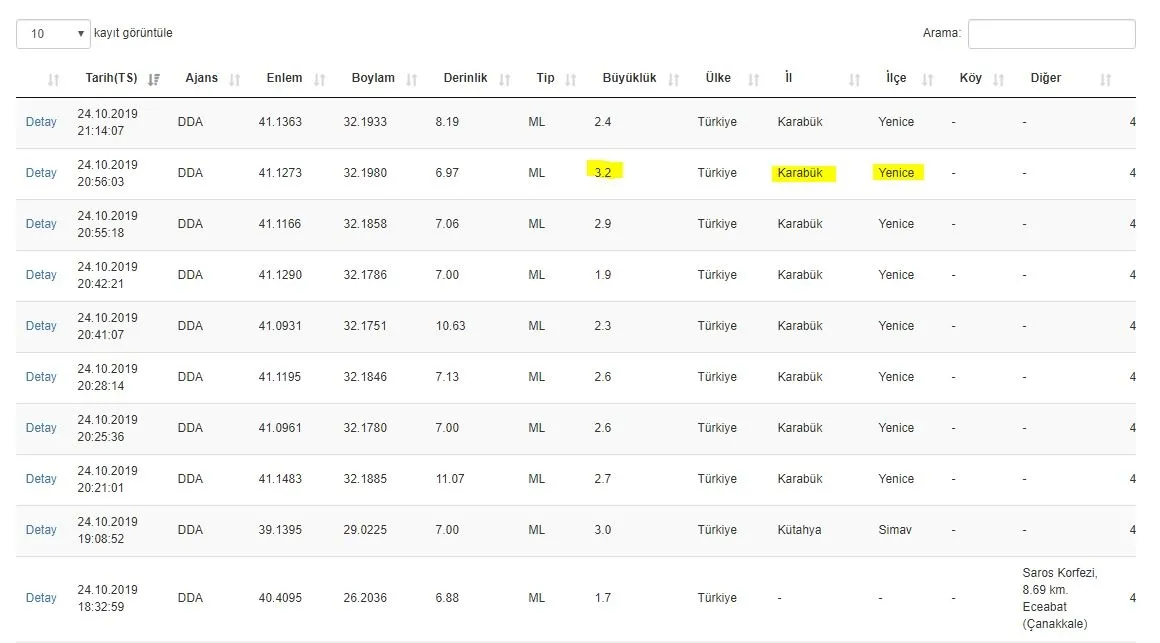Screen dimensions: 1160x643
Task: Select the highlighted 3.2 magnitude cell
Action: coord(603,172)
